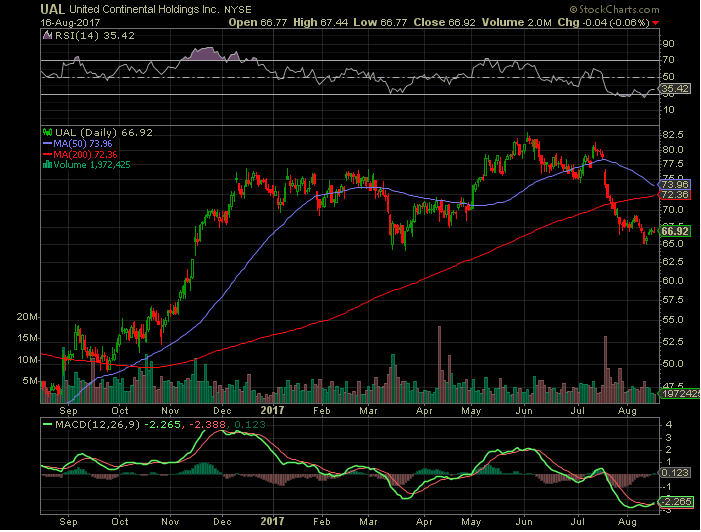This screenshot has height=532, width=701.
Task: Click the 10 label on RSI axis
Action: click(668, 110)
